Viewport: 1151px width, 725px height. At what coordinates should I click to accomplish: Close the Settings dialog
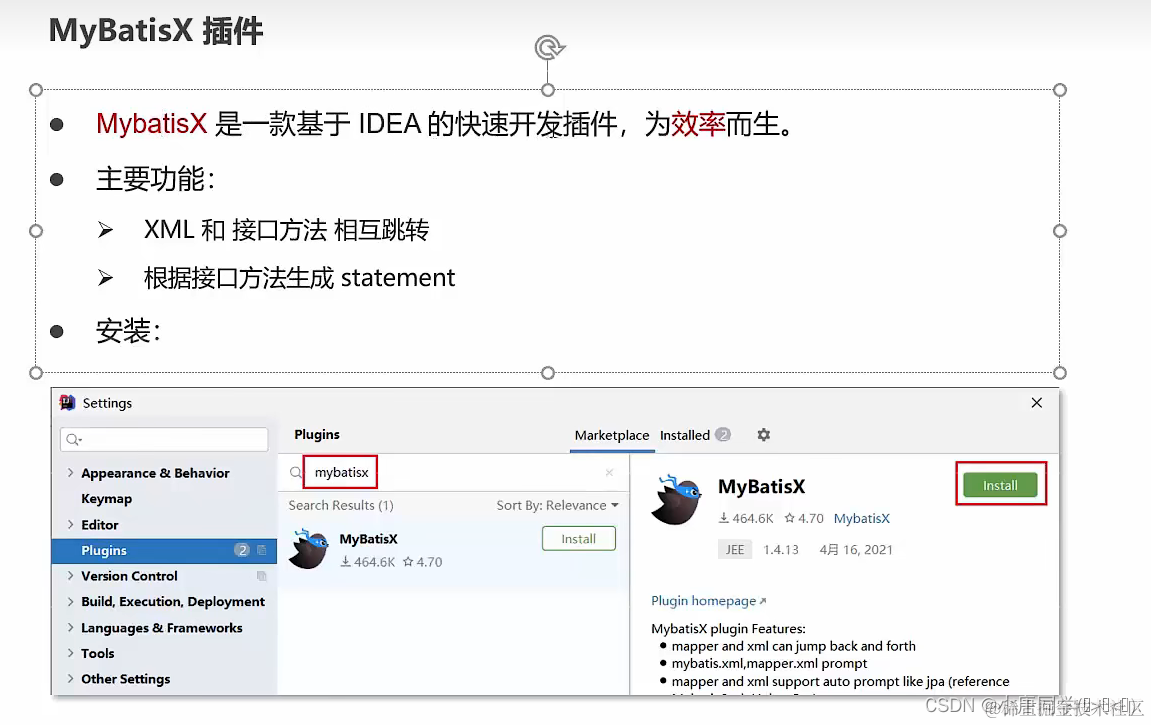1036,403
